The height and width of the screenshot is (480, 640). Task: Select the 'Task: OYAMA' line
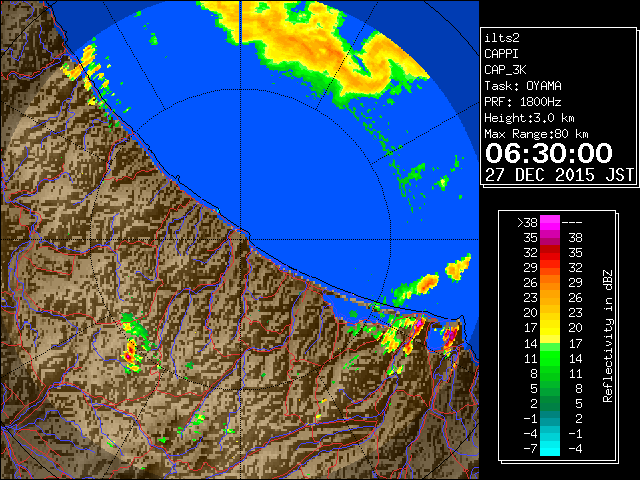tap(523, 86)
